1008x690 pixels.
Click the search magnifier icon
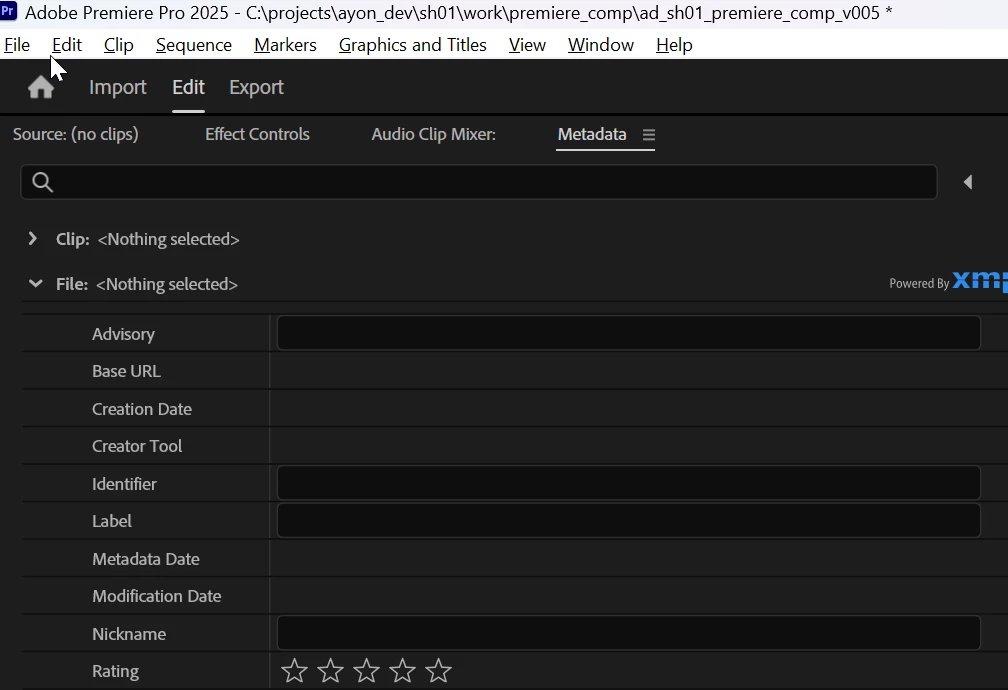pyautogui.click(x=42, y=183)
